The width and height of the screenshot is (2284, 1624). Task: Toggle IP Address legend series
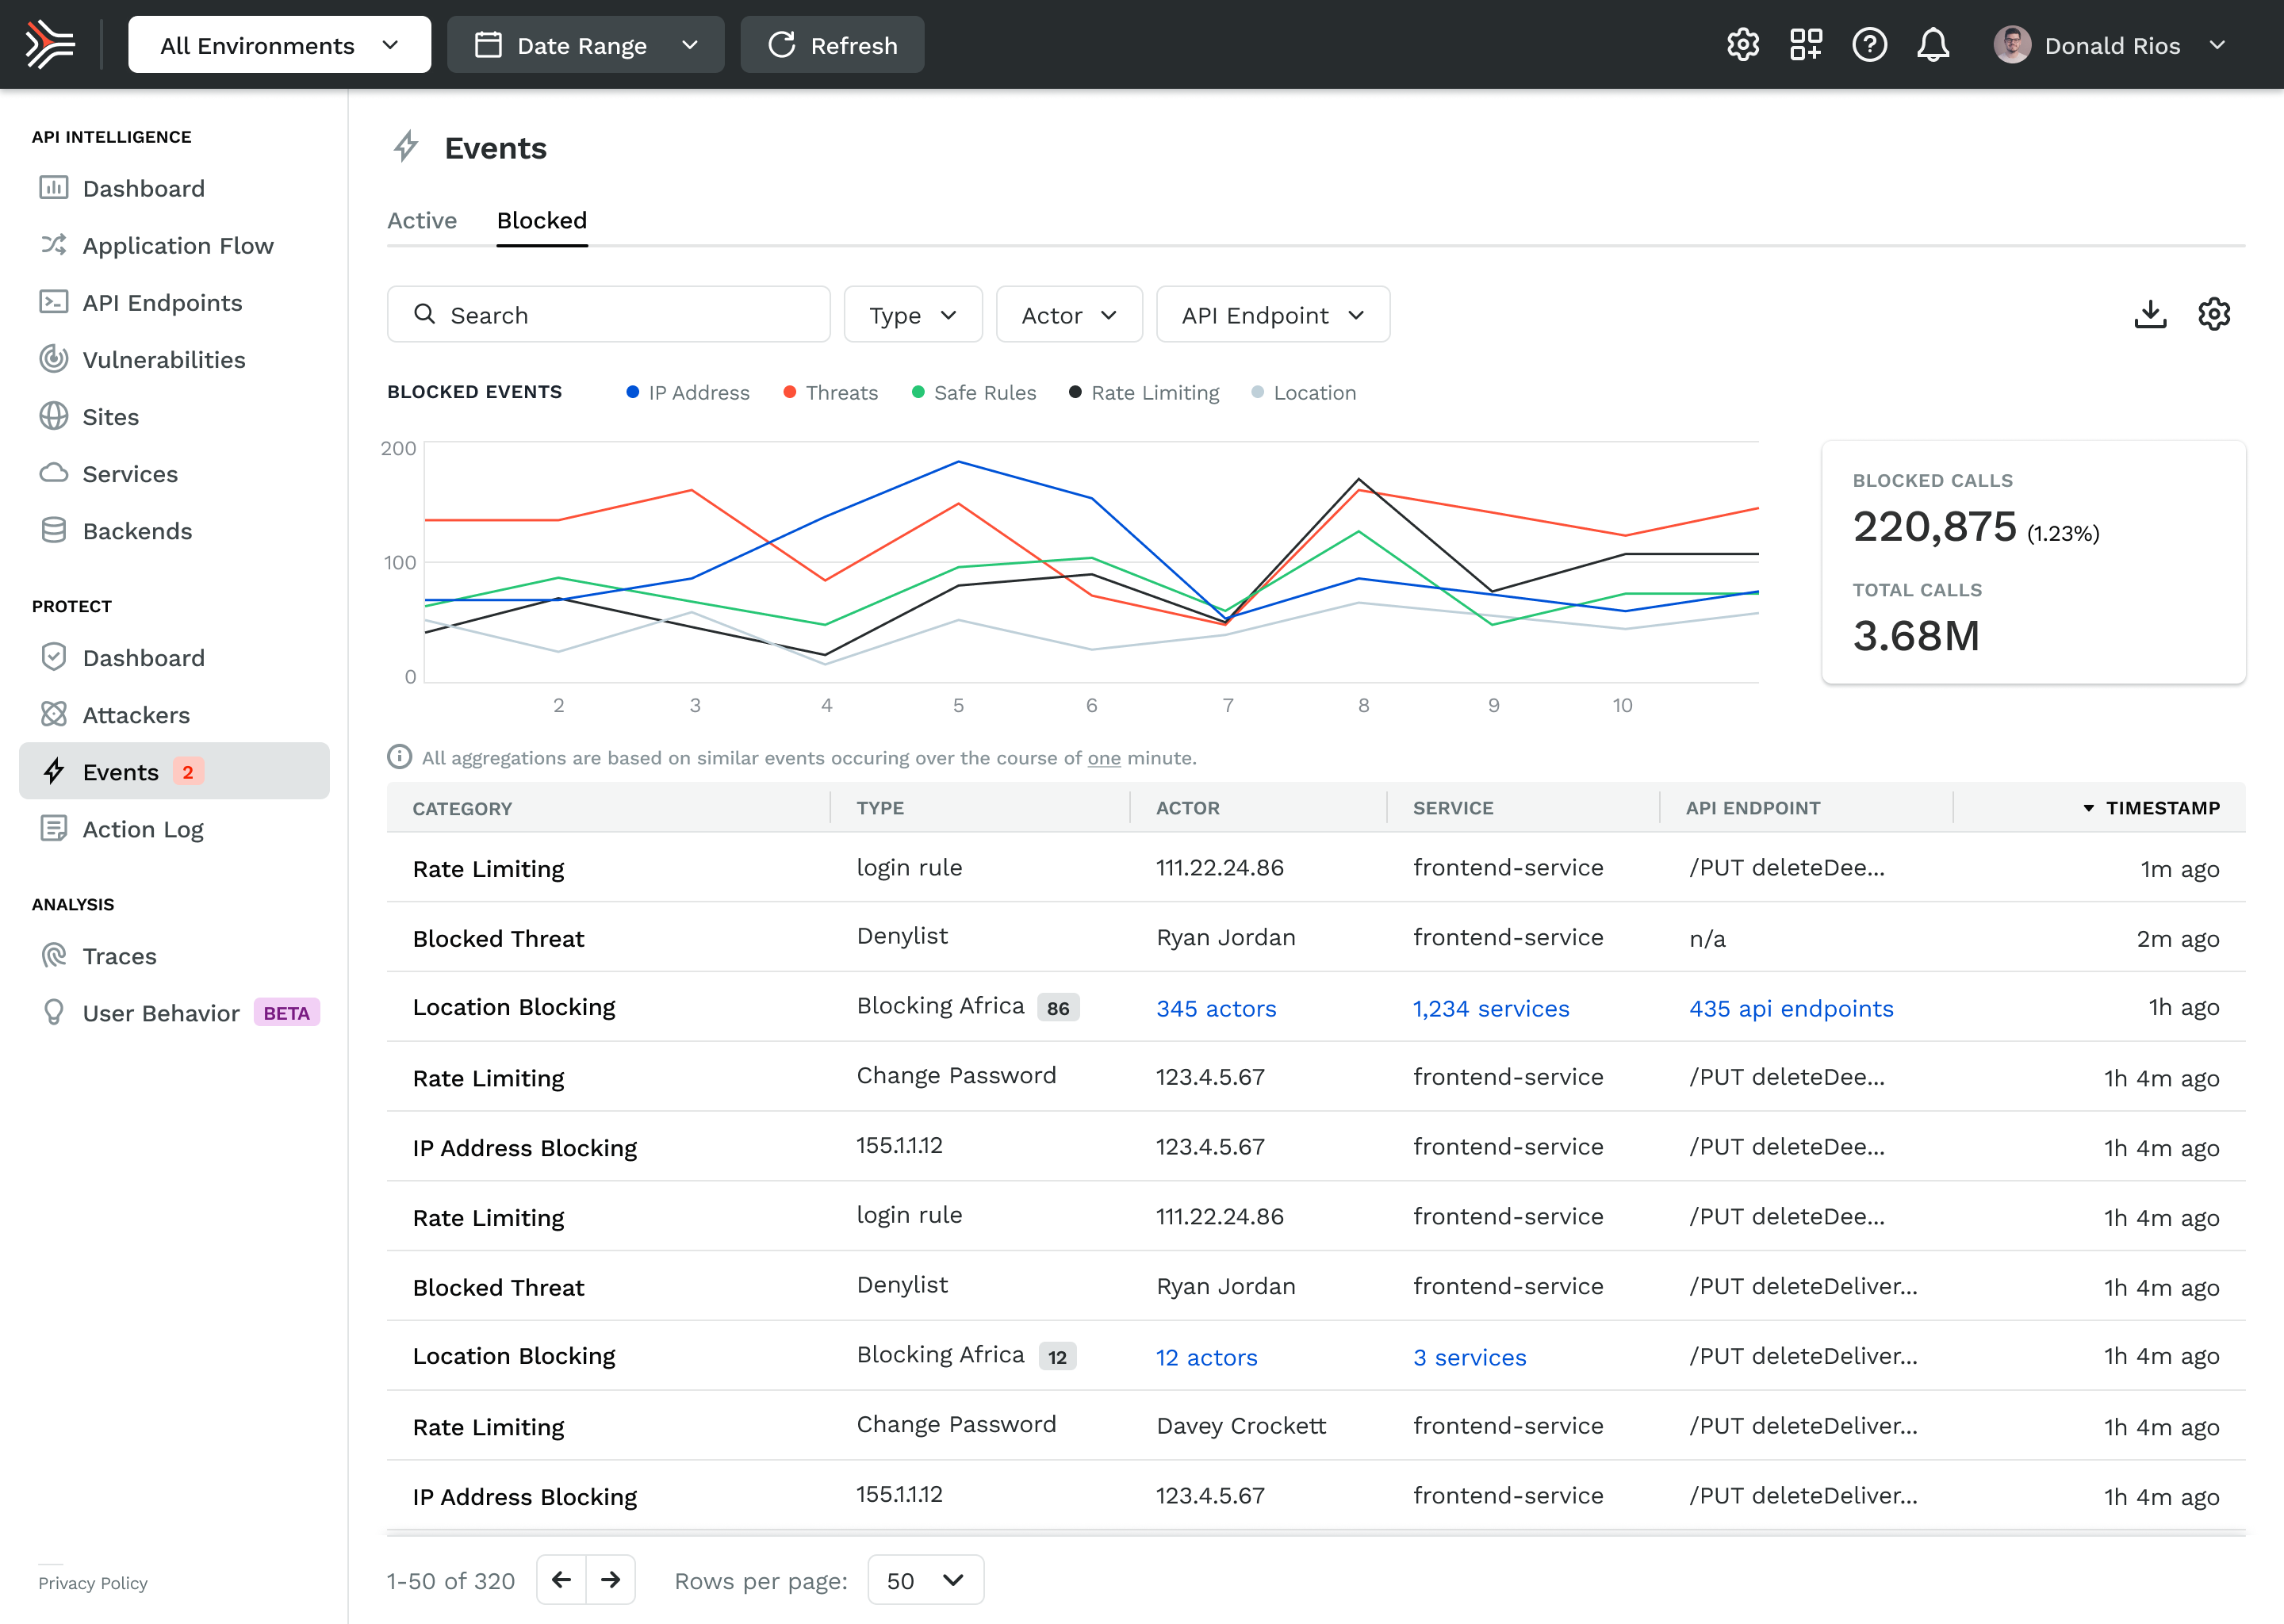688,393
